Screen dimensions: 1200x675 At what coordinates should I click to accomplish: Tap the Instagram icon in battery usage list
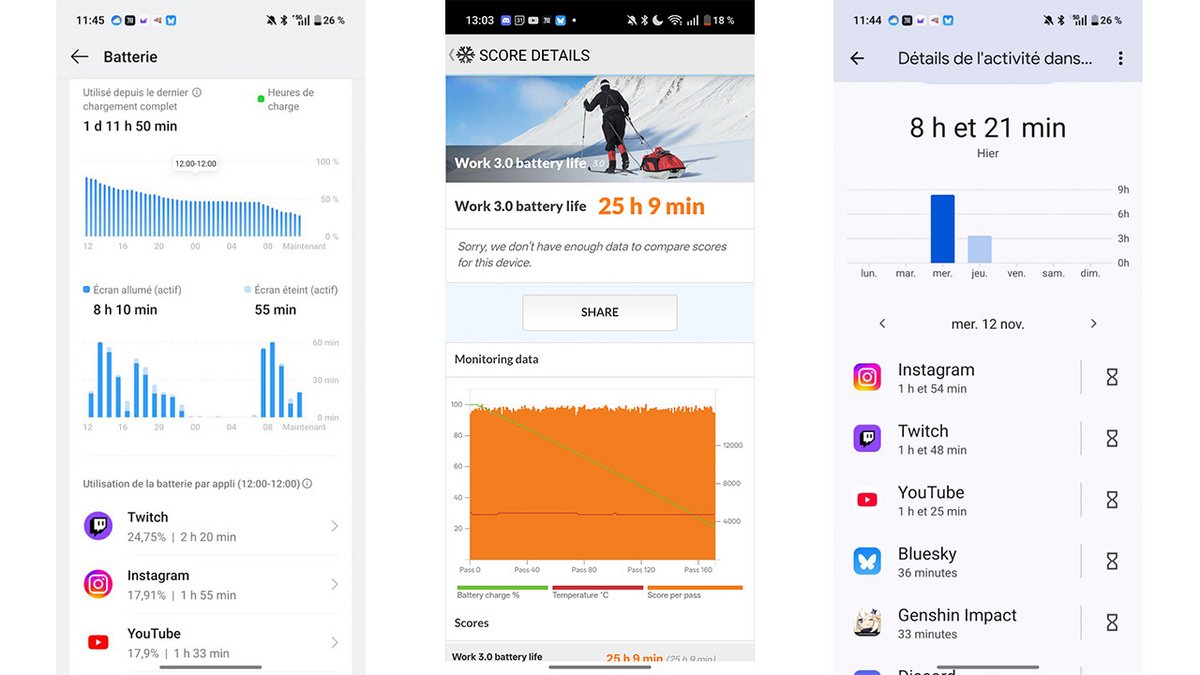coord(98,584)
